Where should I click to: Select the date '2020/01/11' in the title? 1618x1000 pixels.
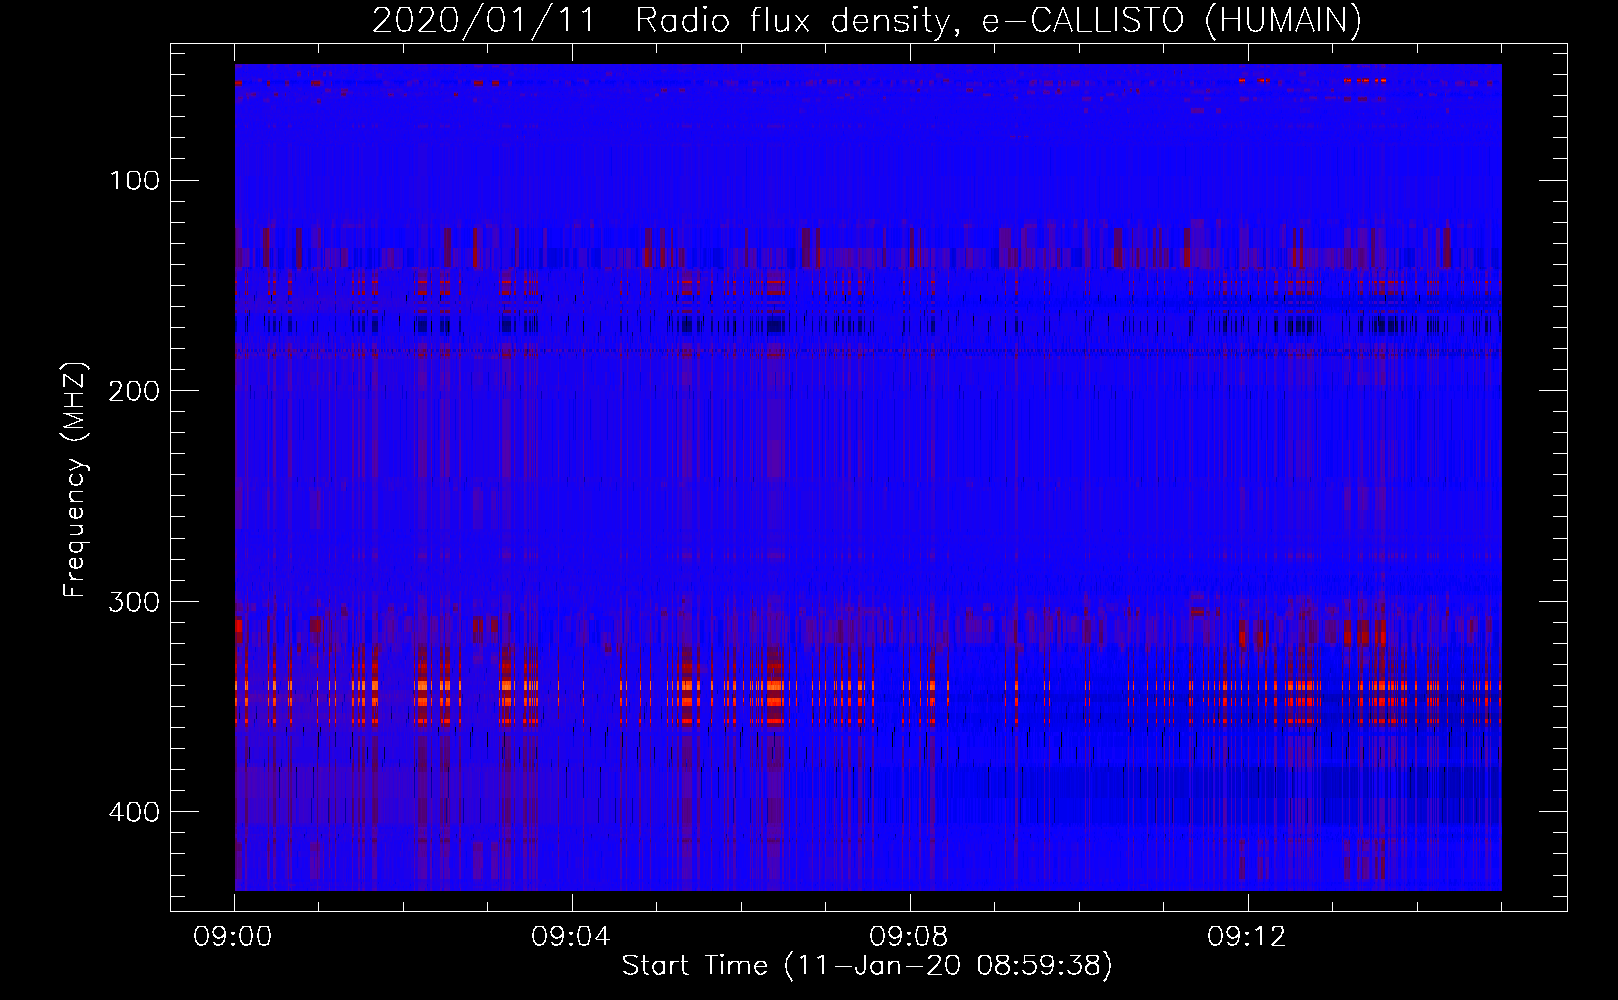484,20
